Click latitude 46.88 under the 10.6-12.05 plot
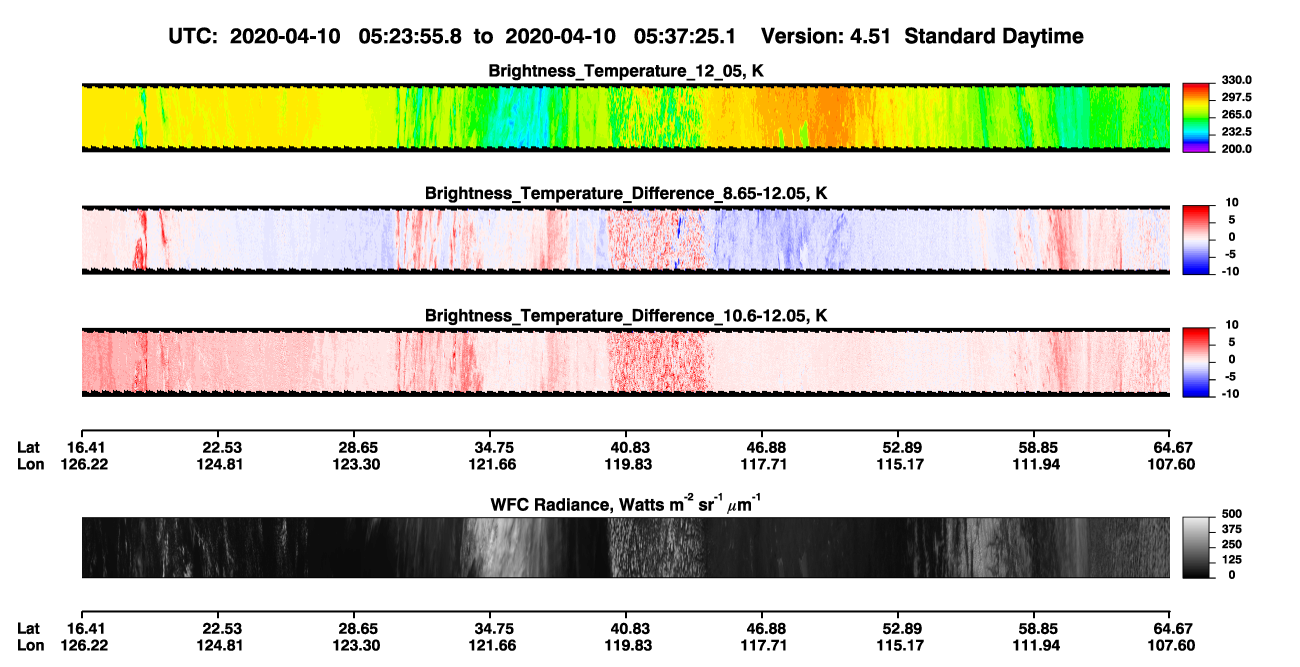 (x=765, y=447)
